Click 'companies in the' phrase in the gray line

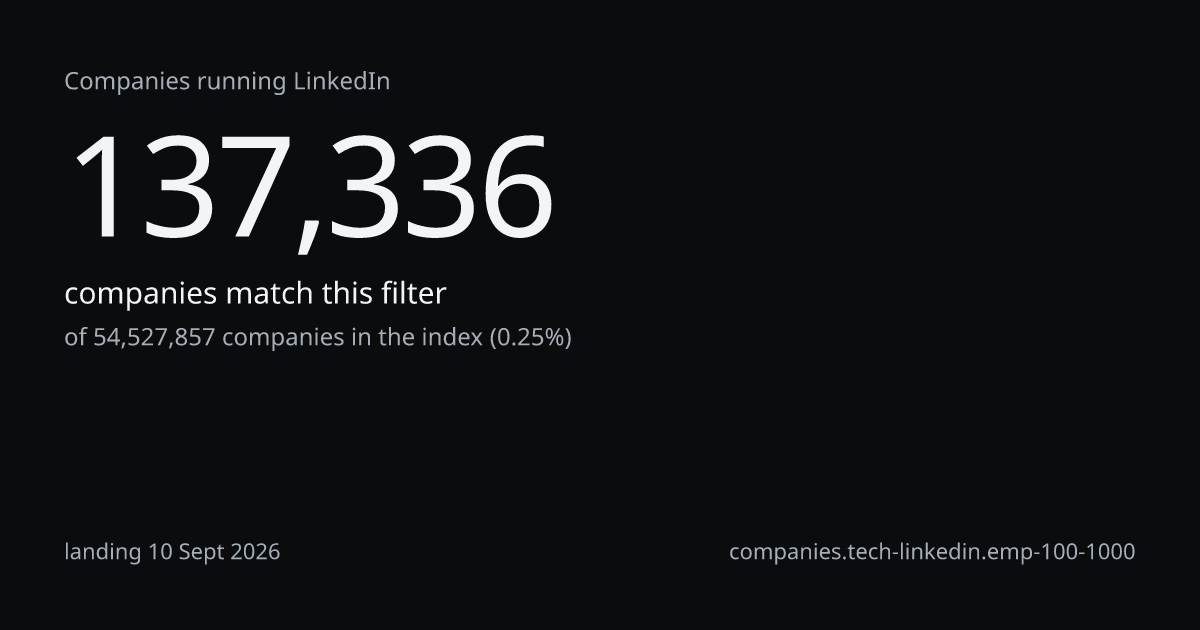319,338
